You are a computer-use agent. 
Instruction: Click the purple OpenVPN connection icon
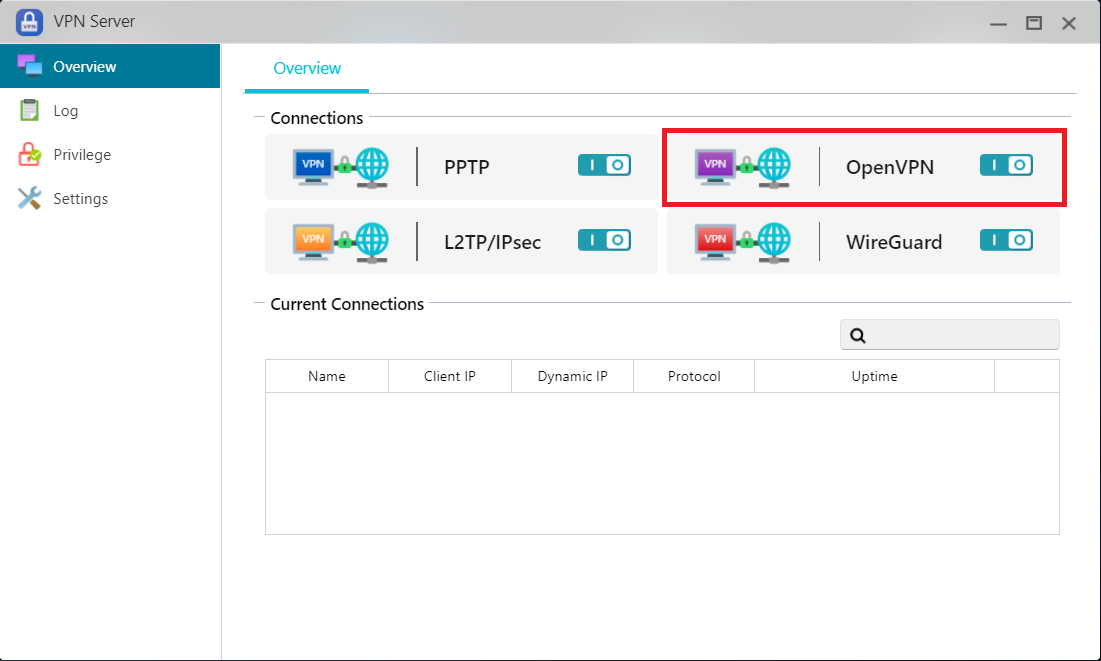coord(742,168)
